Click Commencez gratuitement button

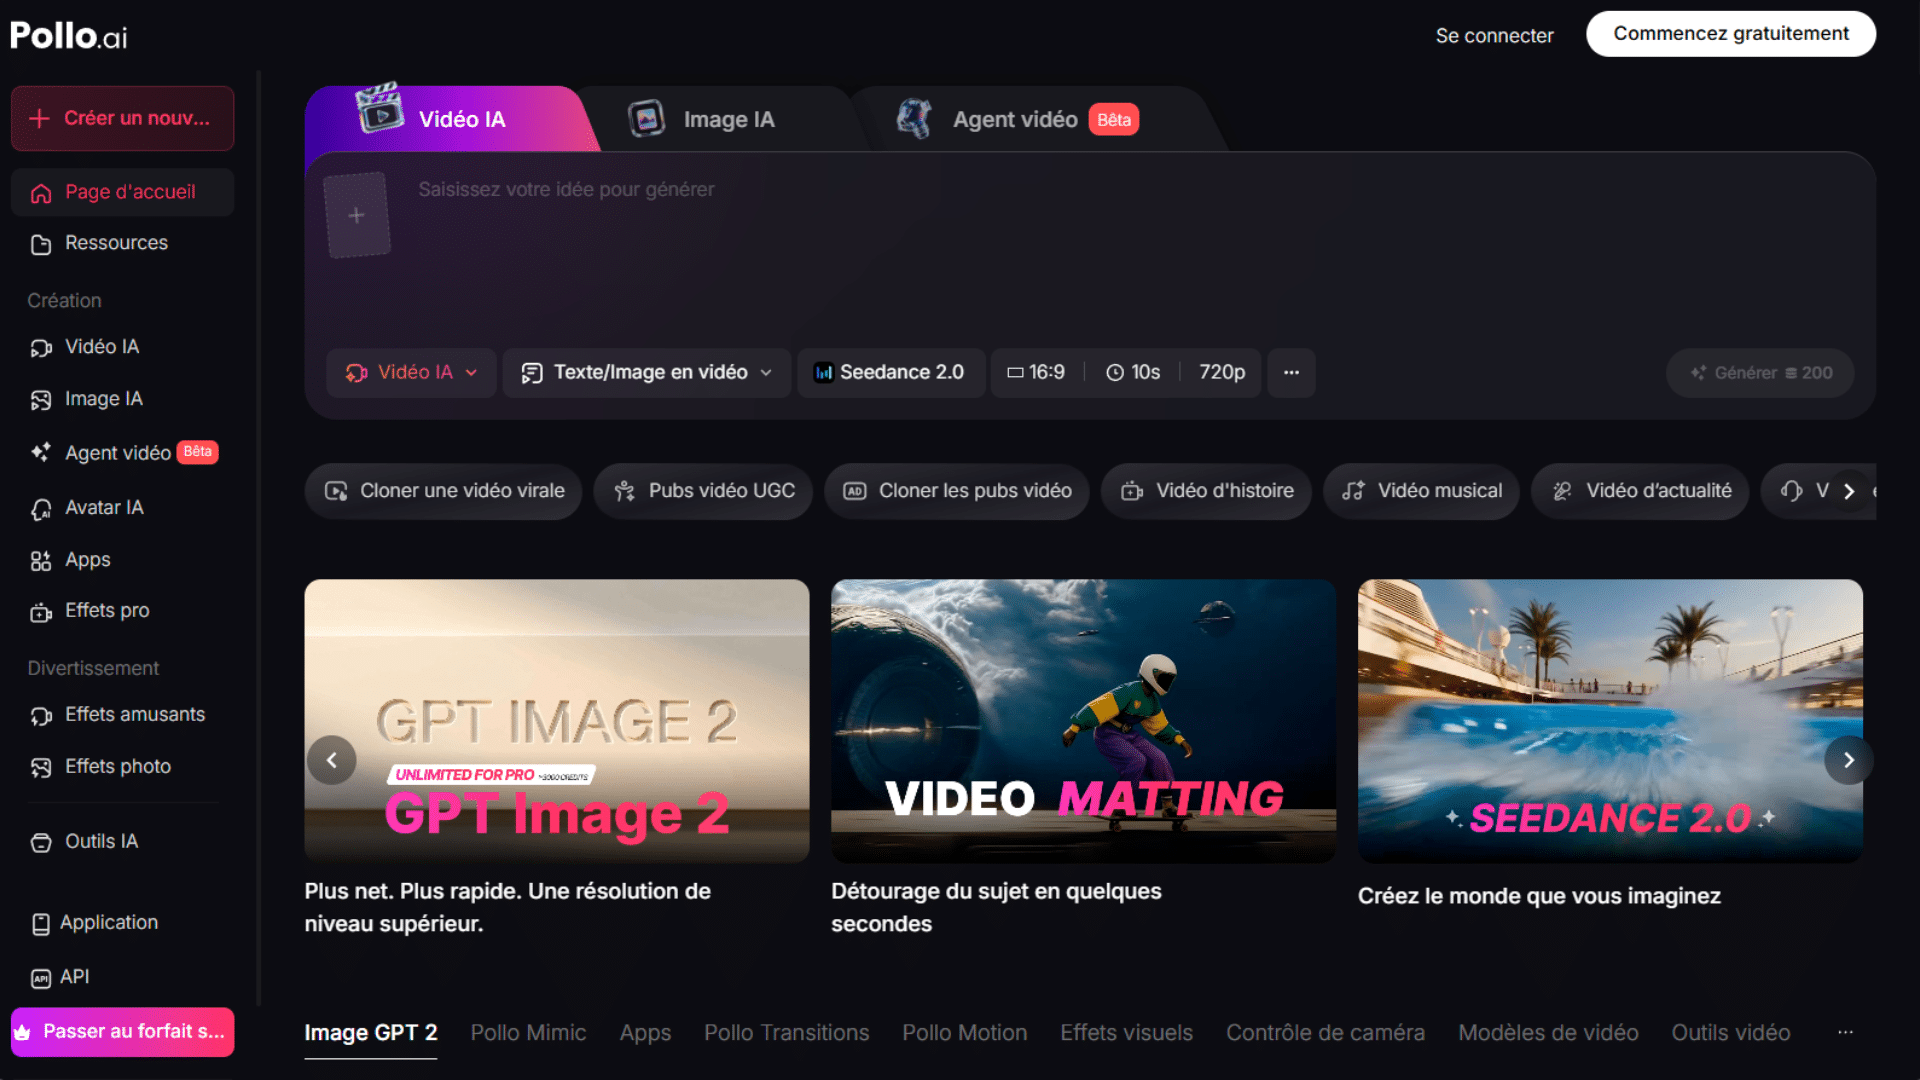[1731, 33]
